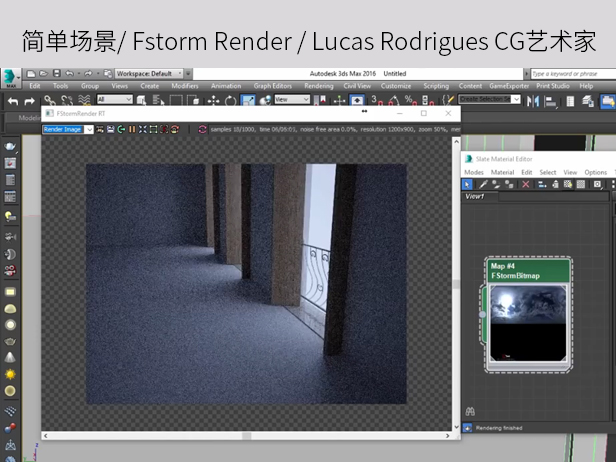Select the Map #4 FStormBitmap node header
This screenshot has width=616, height=462.
coord(527,271)
